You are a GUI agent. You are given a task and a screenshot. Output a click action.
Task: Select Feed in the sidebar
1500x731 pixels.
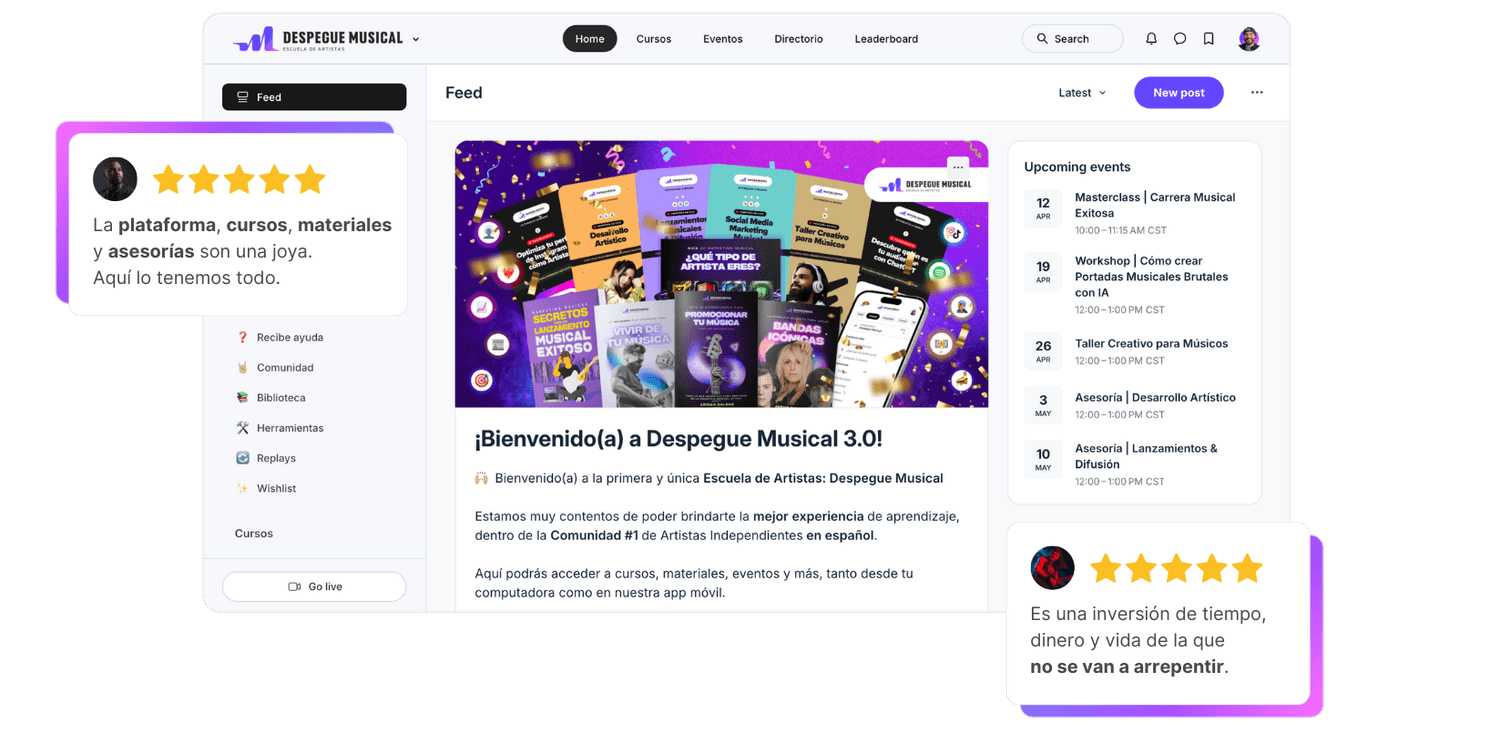pos(314,97)
